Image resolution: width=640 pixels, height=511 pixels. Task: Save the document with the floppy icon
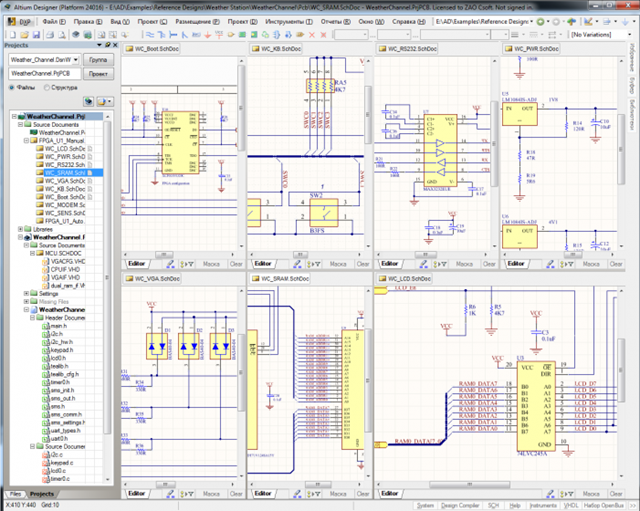tap(36, 35)
